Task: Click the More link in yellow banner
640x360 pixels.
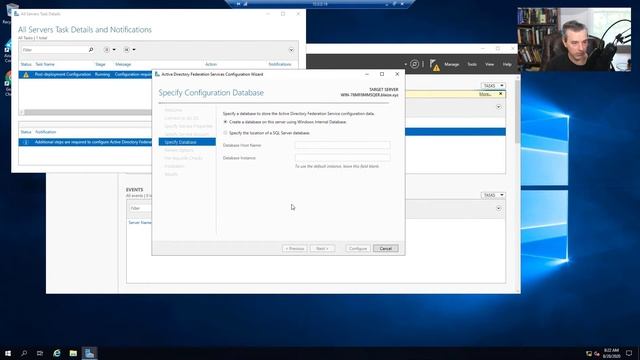Action: click(484, 94)
